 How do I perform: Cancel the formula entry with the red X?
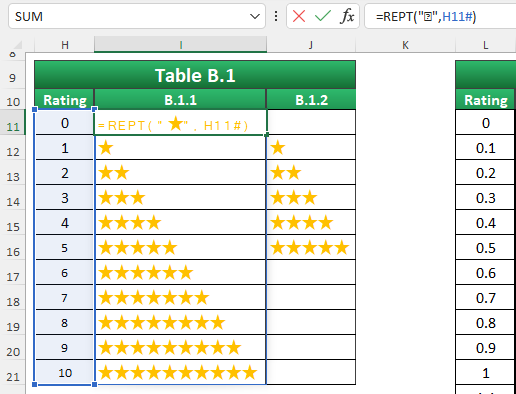click(299, 16)
